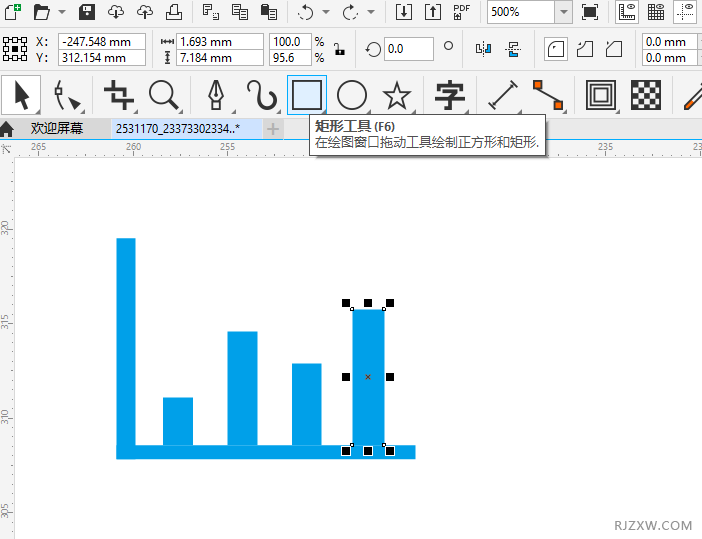This screenshot has width=702, height=539.
Task: Undo the last action
Action: [x=306, y=12]
